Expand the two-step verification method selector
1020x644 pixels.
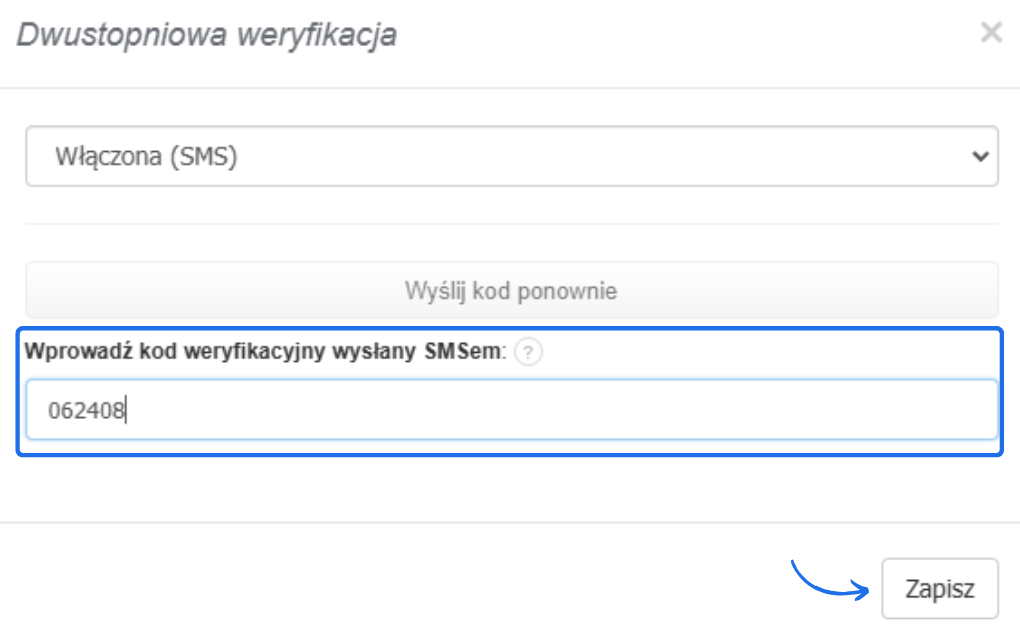pyautogui.click(x=510, y=154)
